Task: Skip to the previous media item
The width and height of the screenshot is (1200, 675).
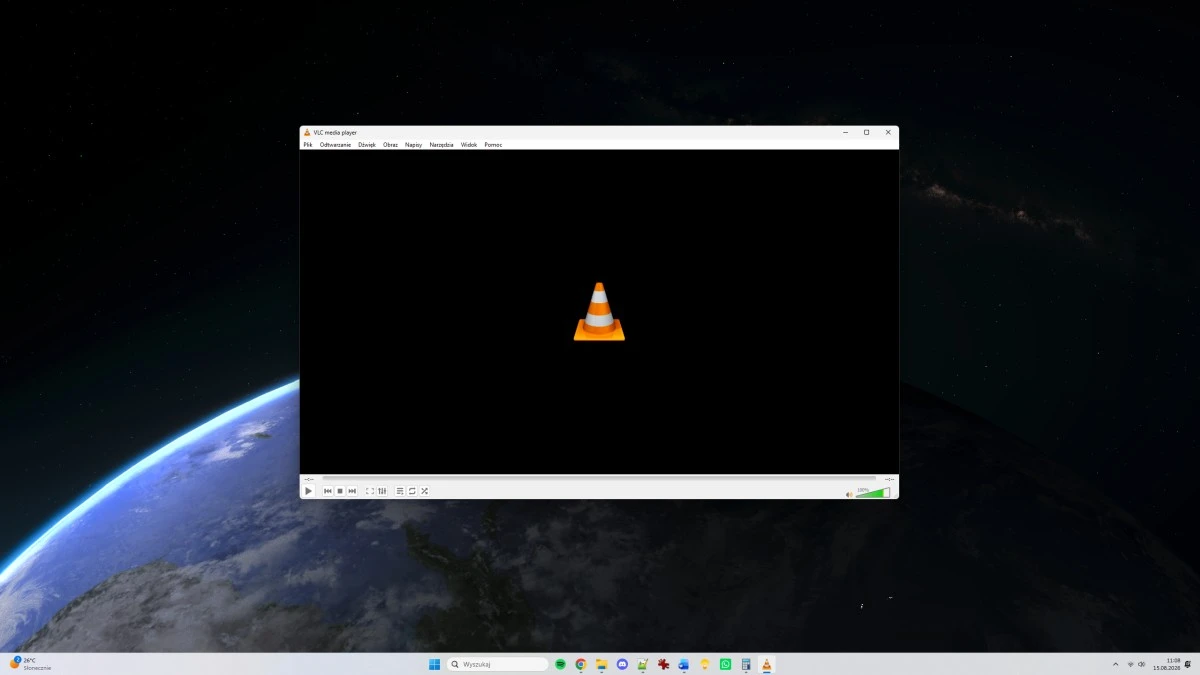Action: point(327,491)
